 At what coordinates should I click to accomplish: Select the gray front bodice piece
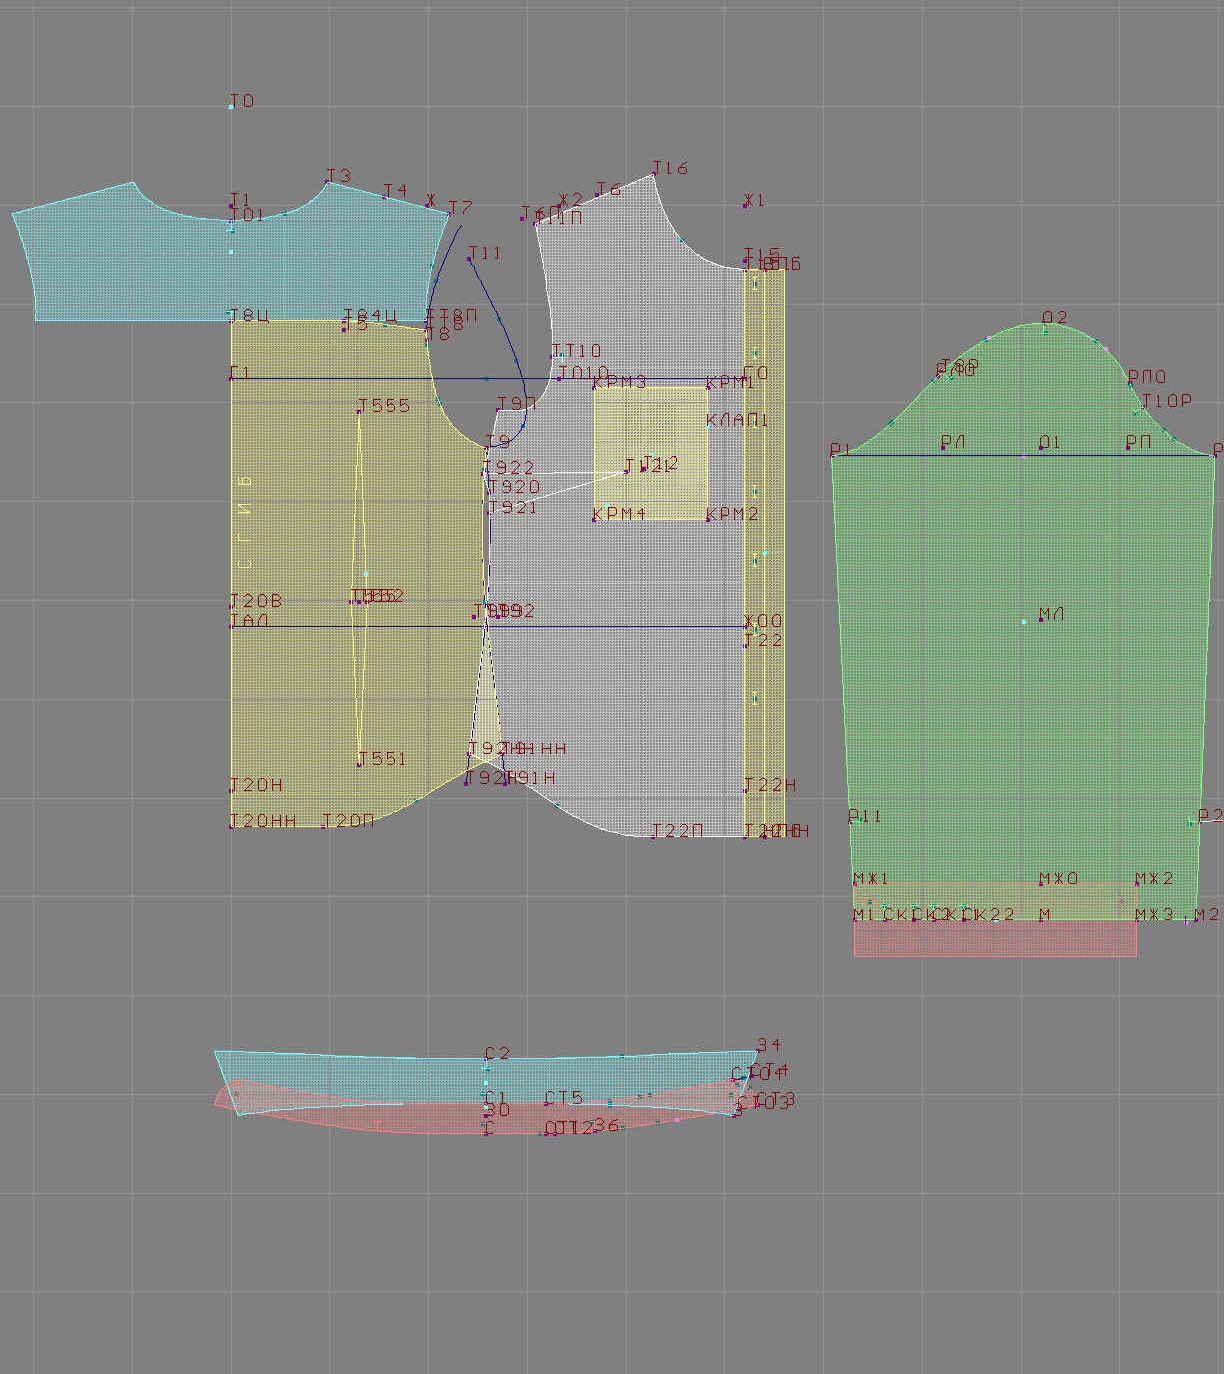[x=620, y=650]
